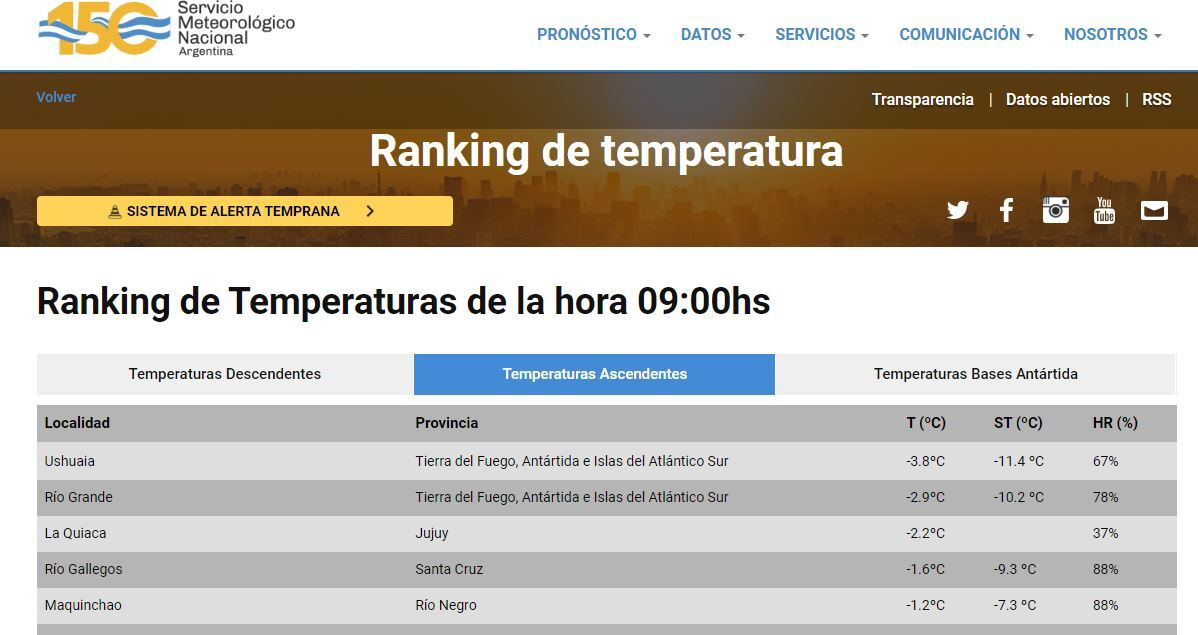Open the Instagram social icon
Image resolution: width=1198 pixels, height=635 pixels.
(x=1055, y=210)
